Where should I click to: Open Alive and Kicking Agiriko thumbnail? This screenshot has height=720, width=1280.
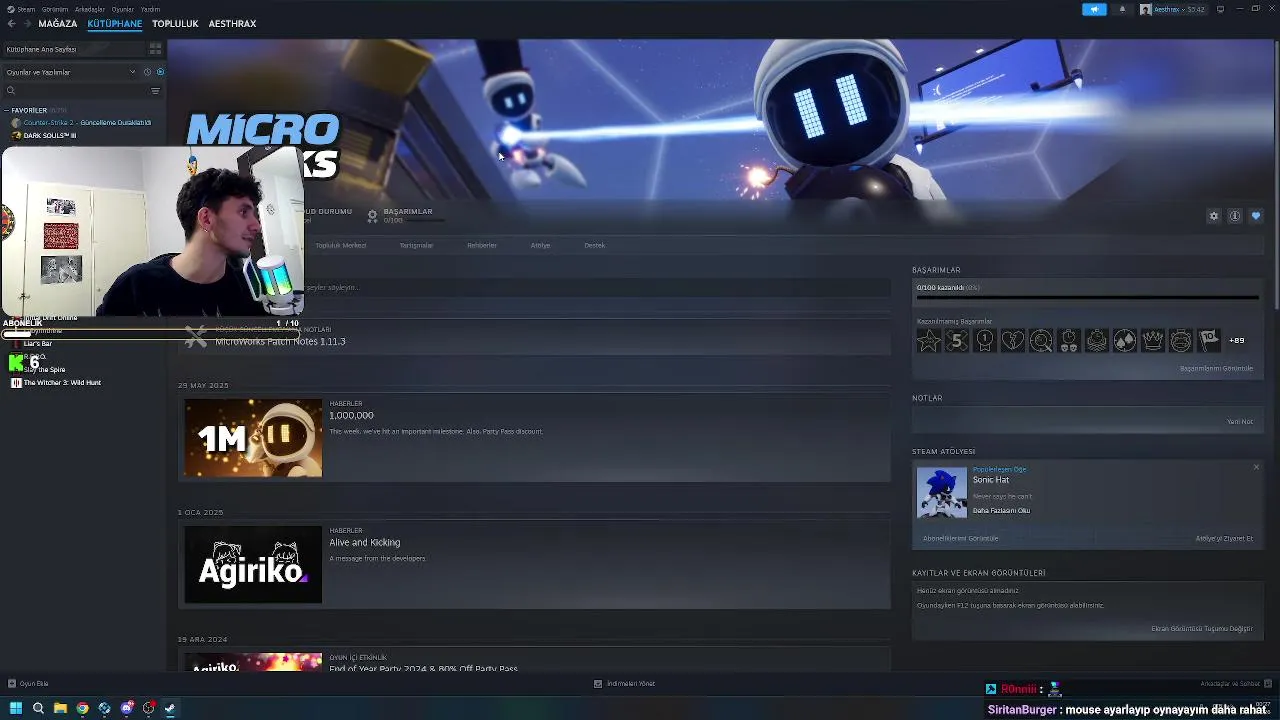[x=253, y=565]
